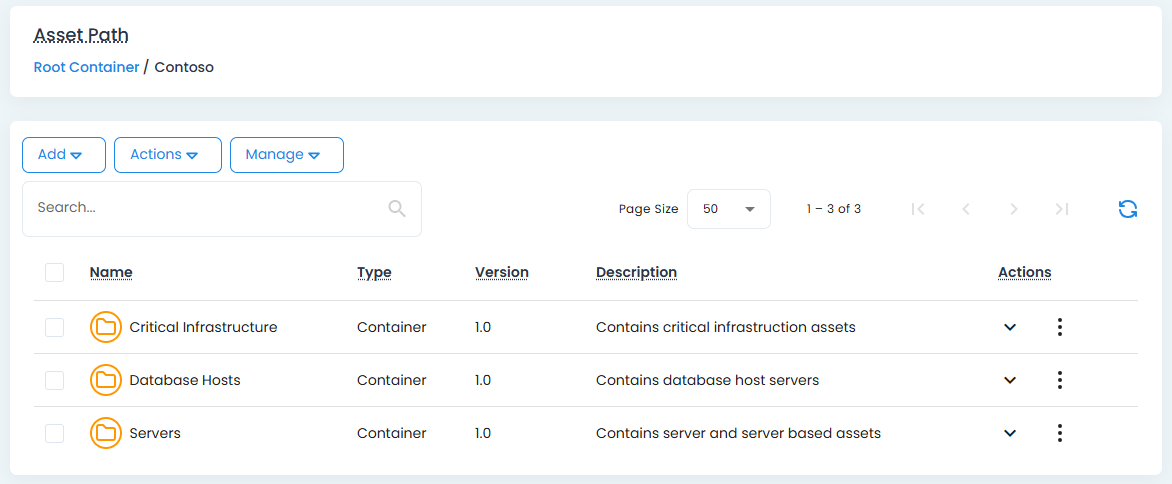Sort the table by Name column

click(111, 272)
